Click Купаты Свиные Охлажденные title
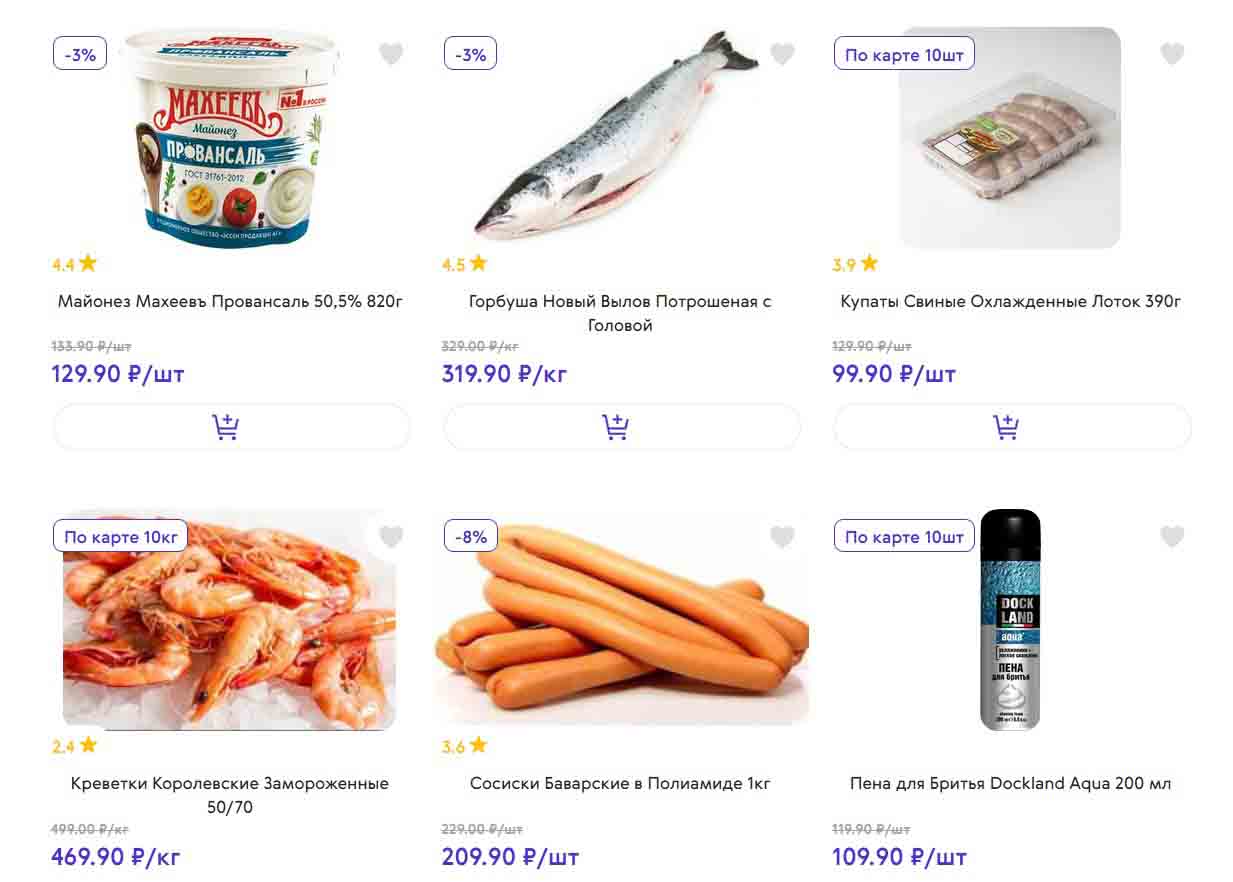1233x882 pixels. coord(1011,301)
